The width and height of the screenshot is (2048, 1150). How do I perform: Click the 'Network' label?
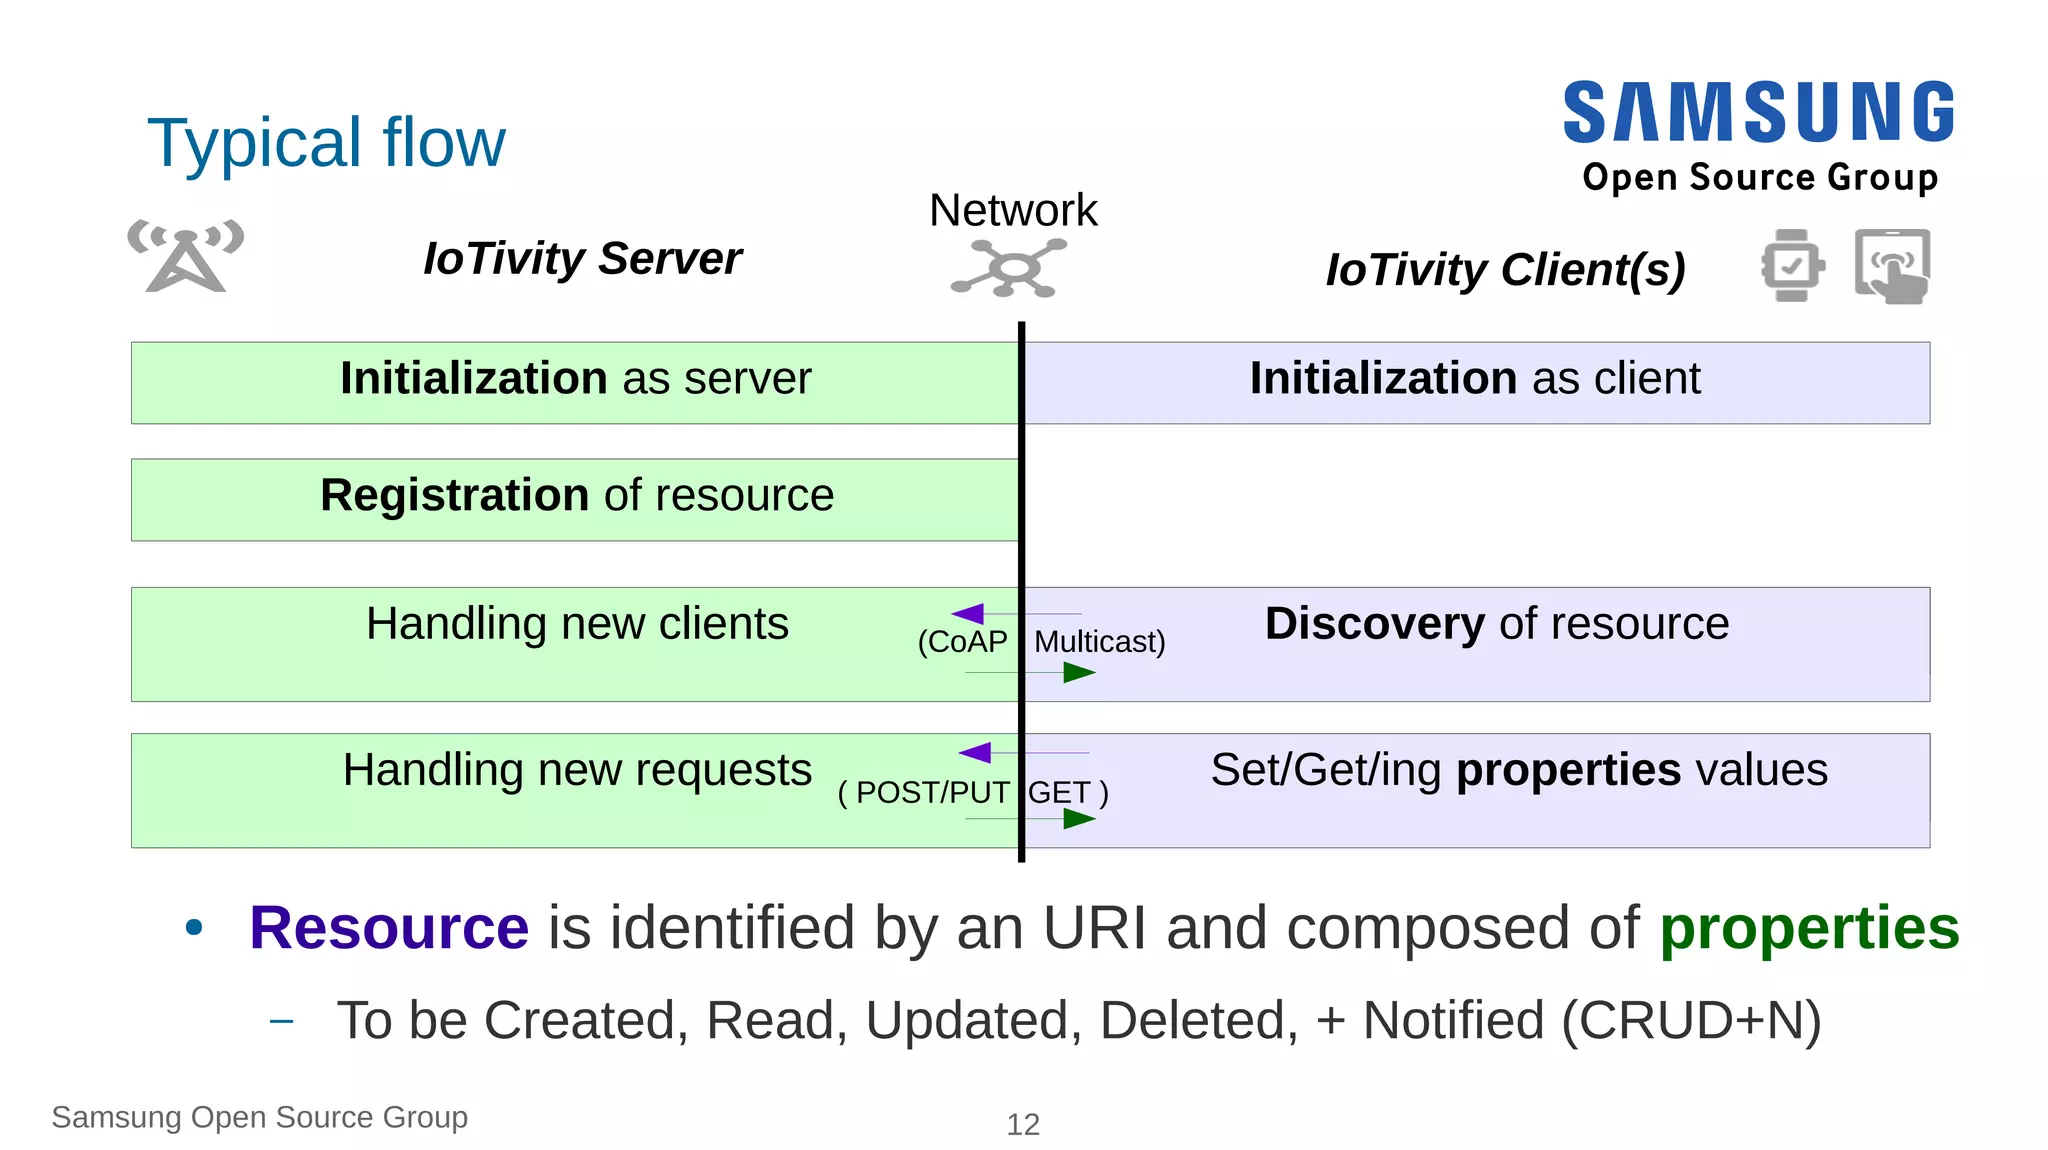coord(1013,210)
